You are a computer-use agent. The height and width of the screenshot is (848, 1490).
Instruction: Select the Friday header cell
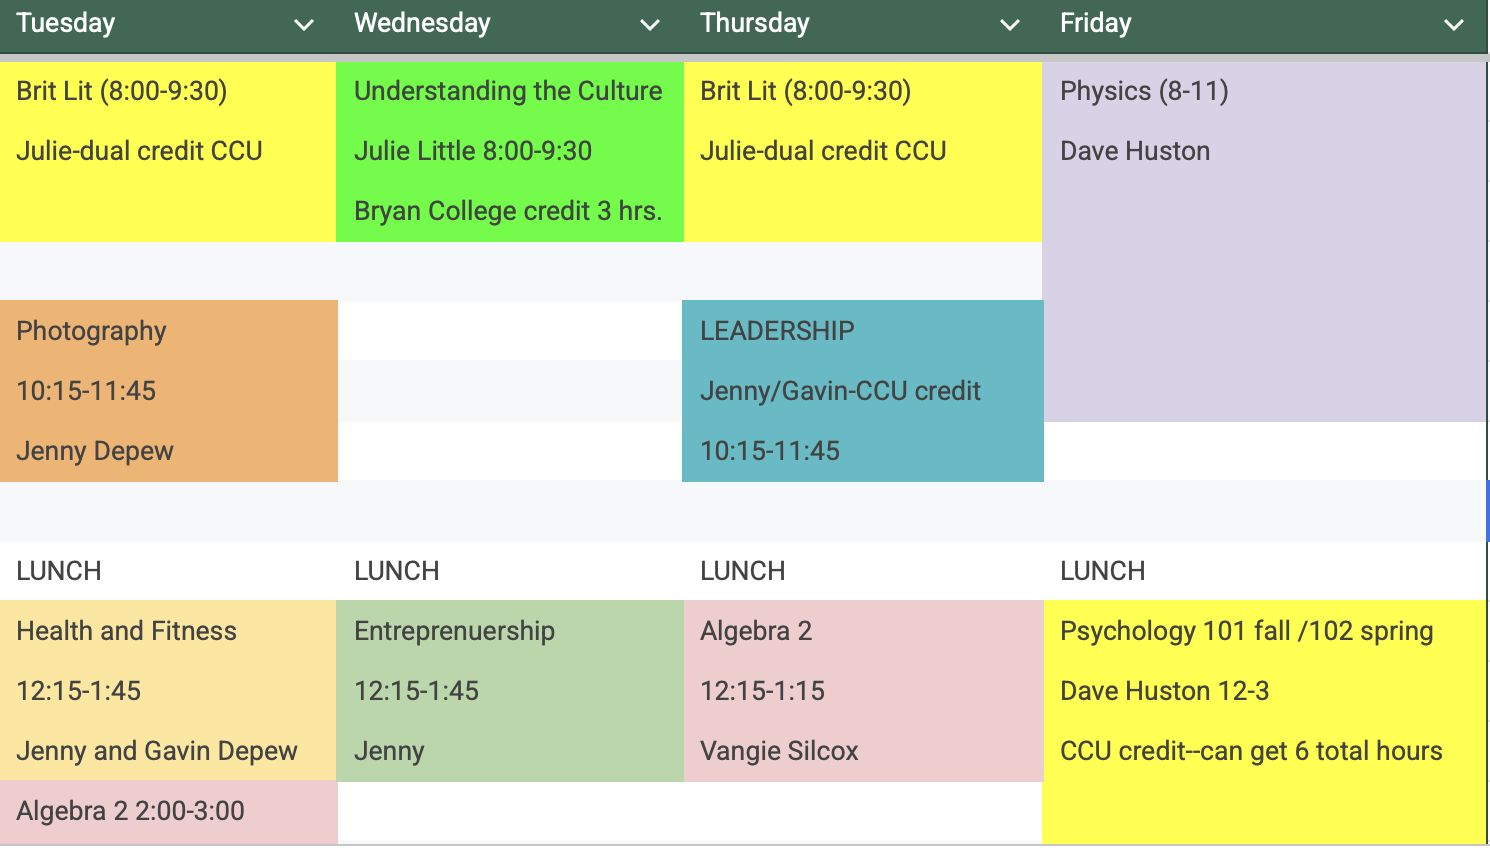tap(1265, 26)
